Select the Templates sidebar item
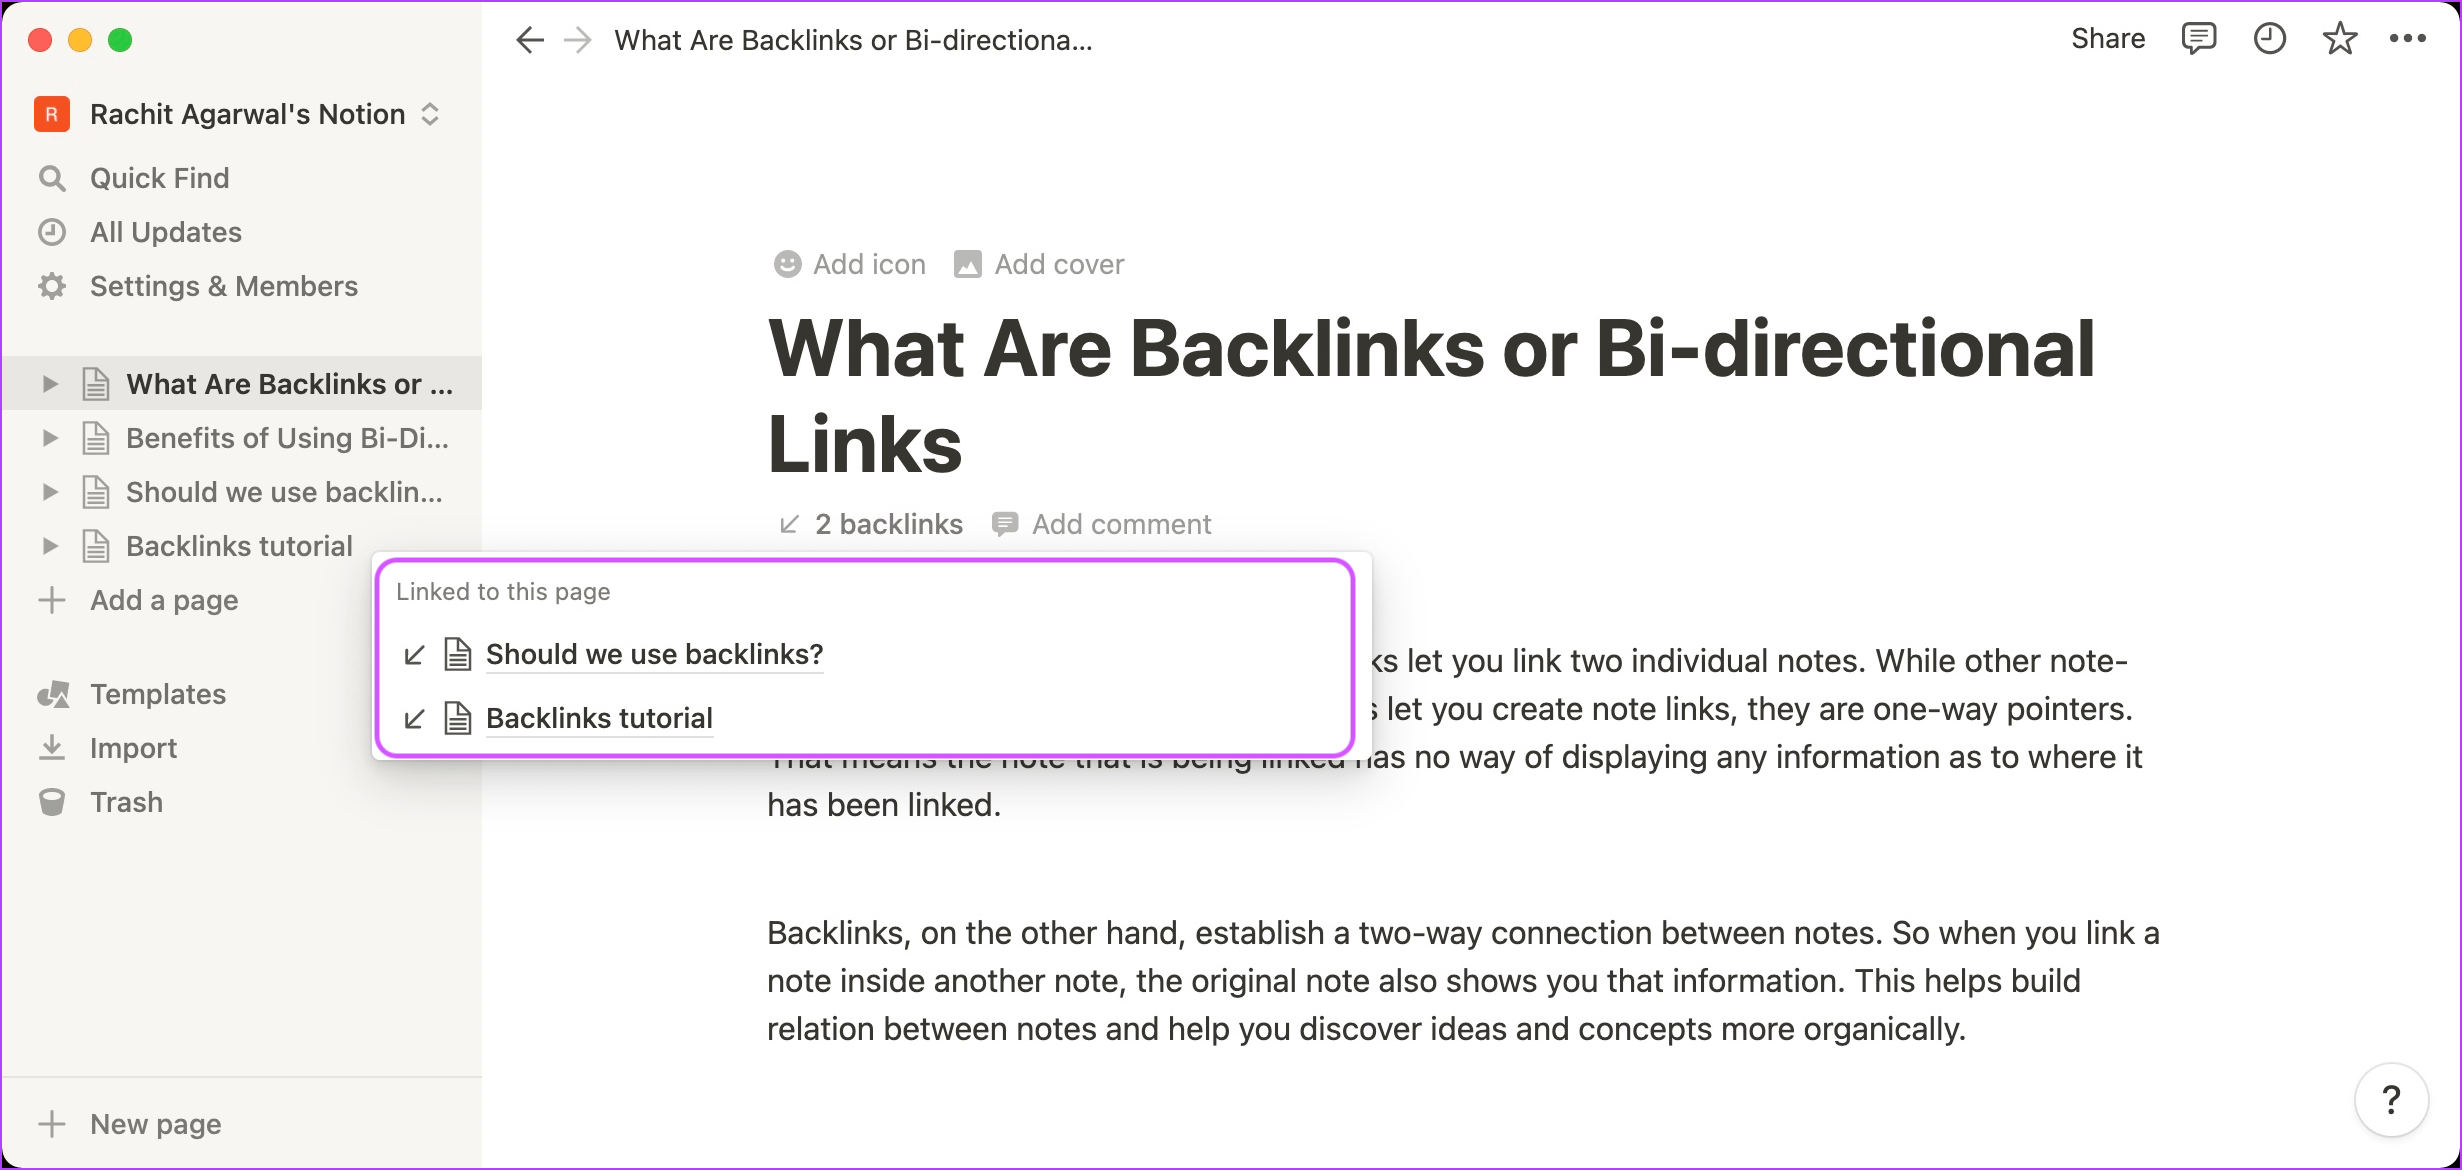Viewport: 2462px width, 1170px height. click(157, 693)
